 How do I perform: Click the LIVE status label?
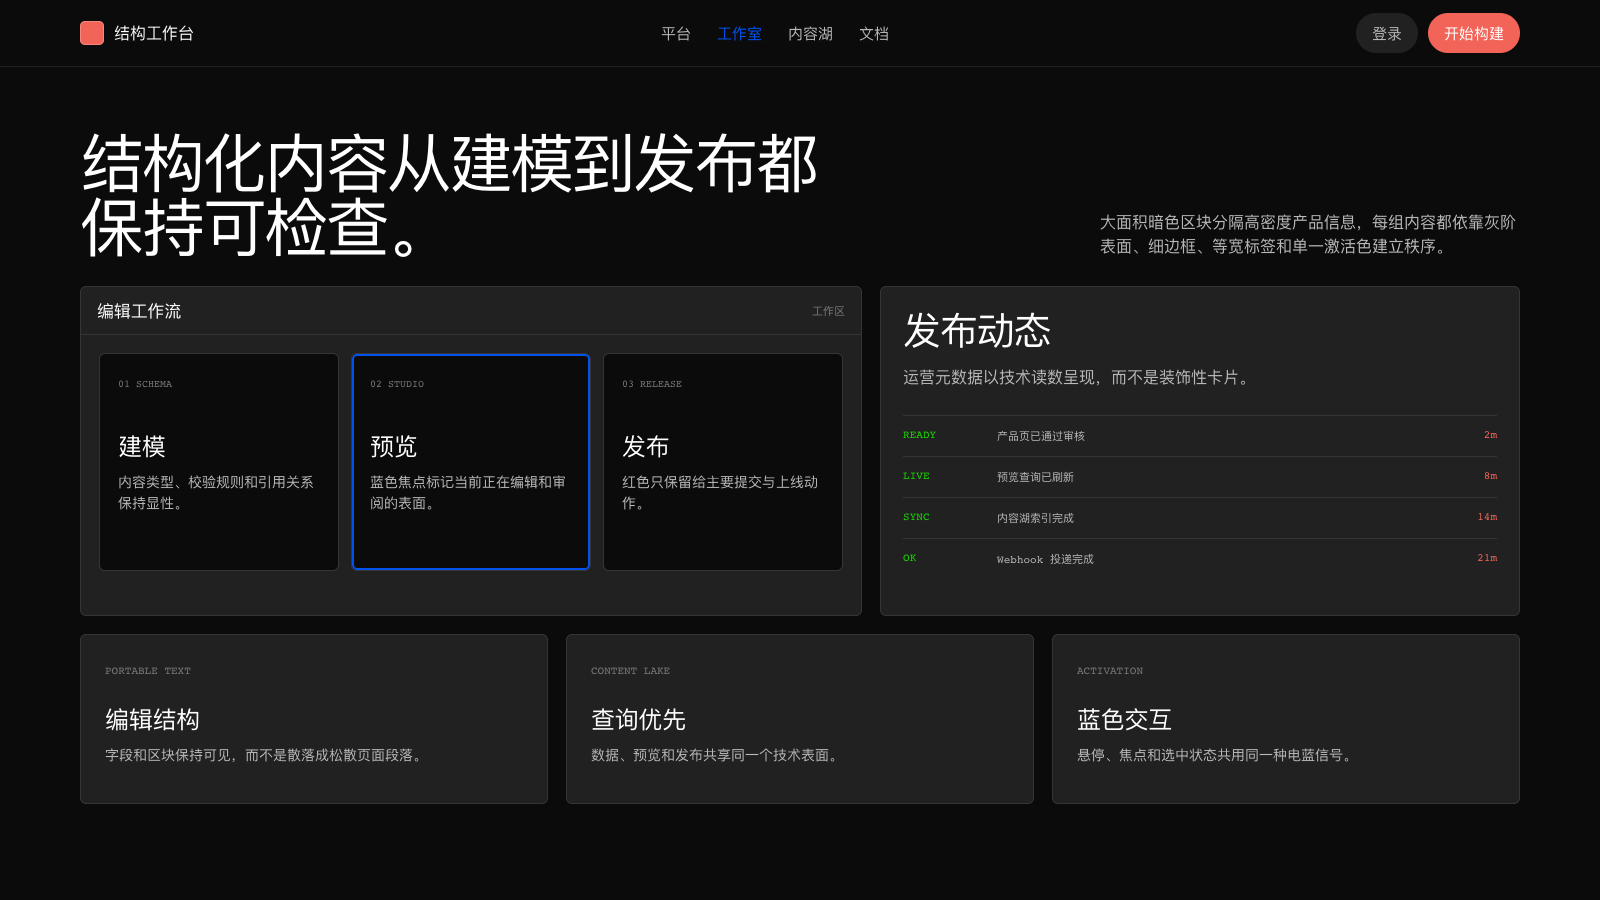coord(916,476)
